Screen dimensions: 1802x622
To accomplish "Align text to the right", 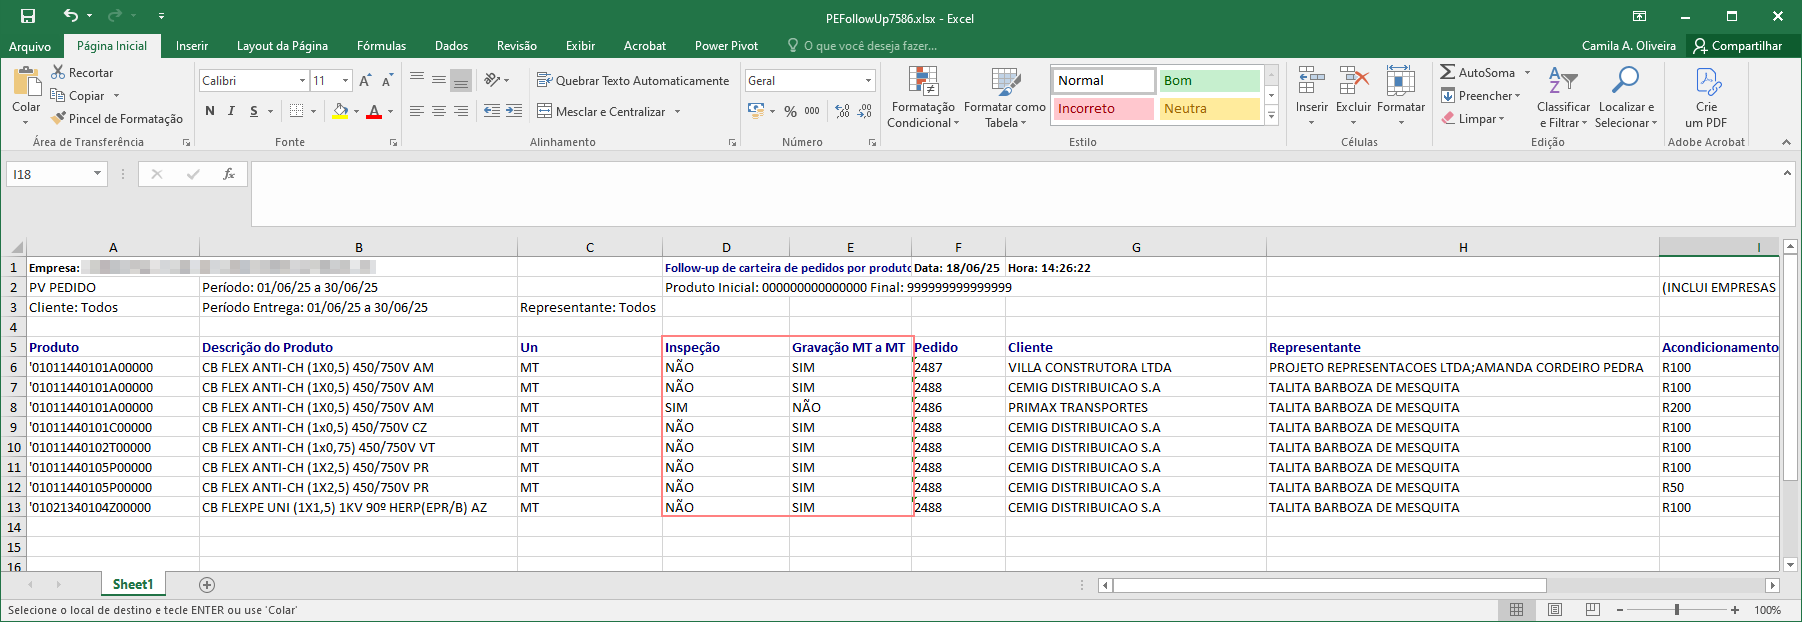I will [461, 111].
